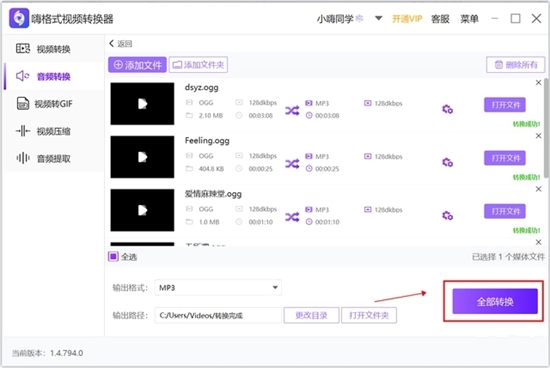
Task: Click the 更改目录 button
Action: point(311,315)
